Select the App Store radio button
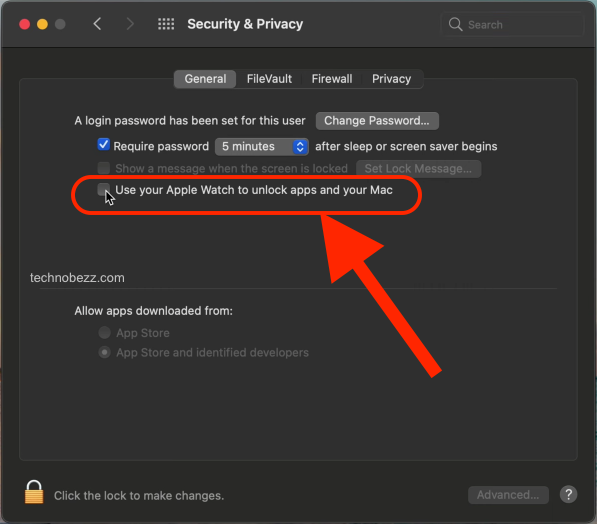The image size is (597, 524). 105,332
